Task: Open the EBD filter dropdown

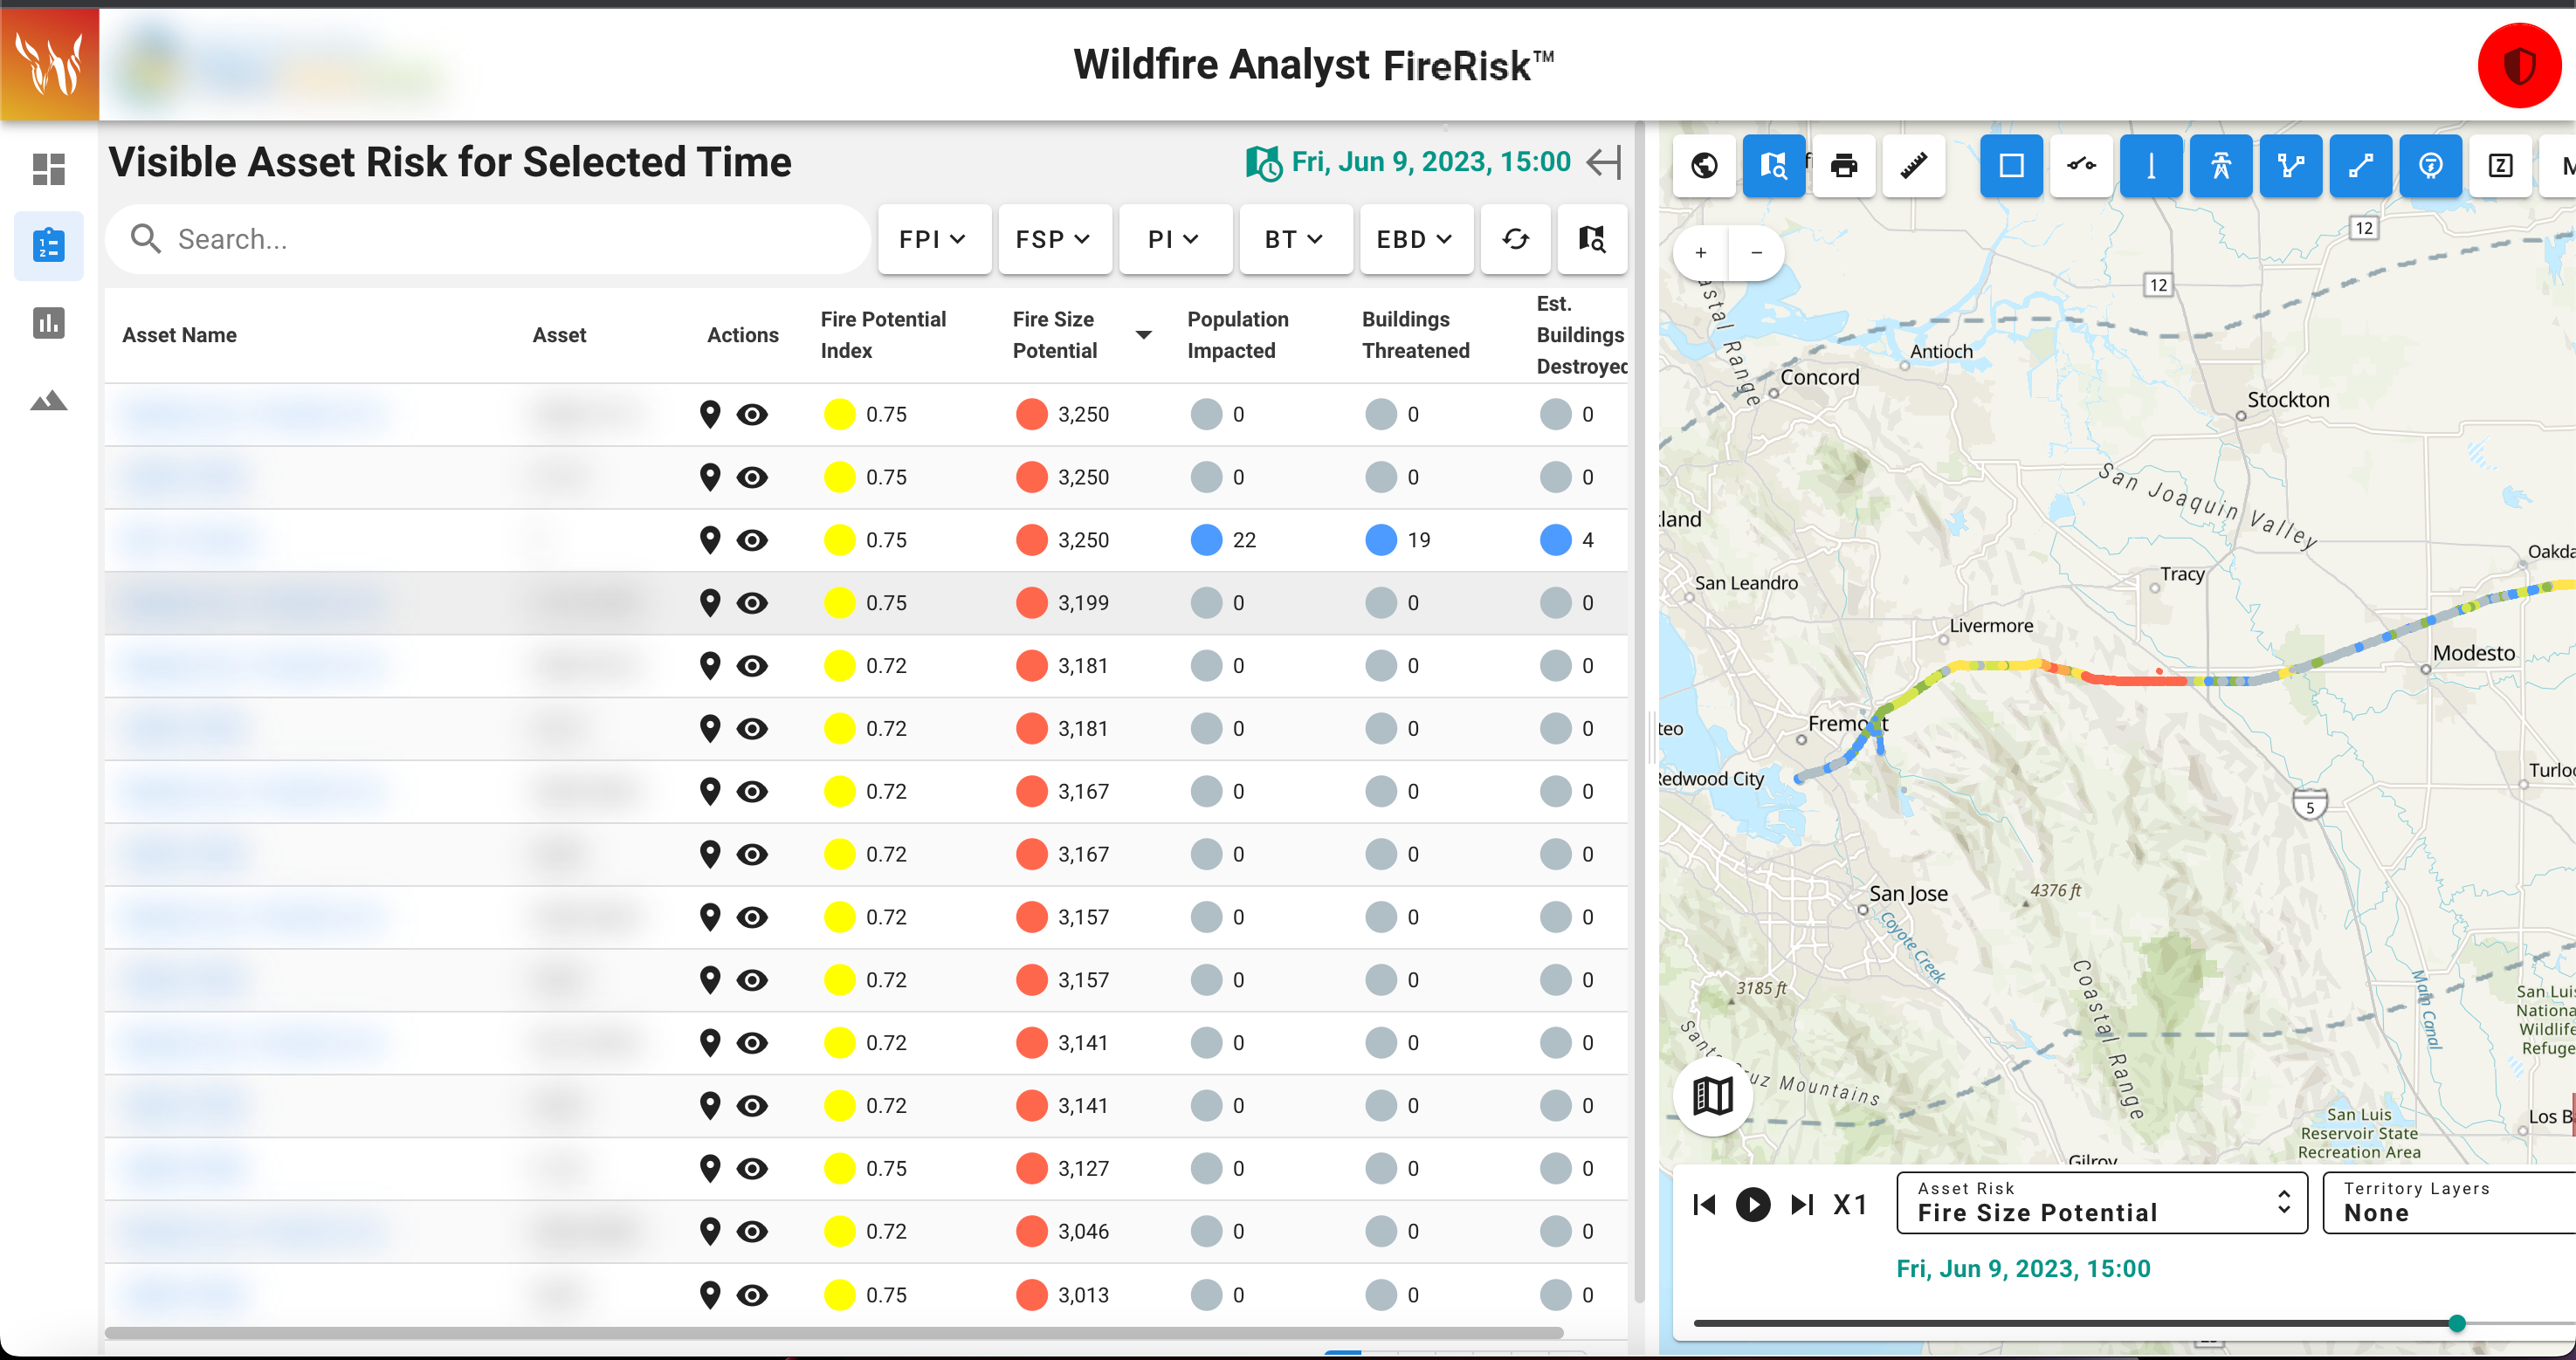Action: 1414,239
